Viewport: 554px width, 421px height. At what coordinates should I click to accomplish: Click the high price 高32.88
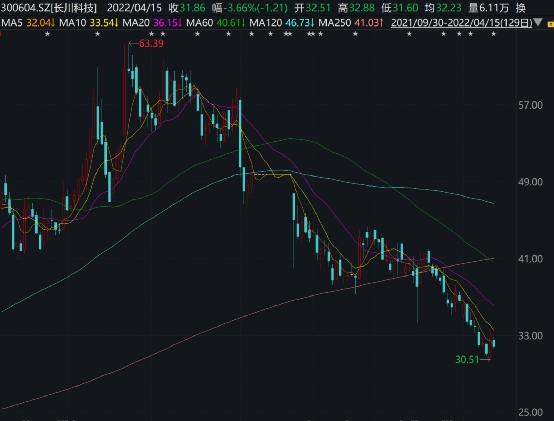point(356,8)
